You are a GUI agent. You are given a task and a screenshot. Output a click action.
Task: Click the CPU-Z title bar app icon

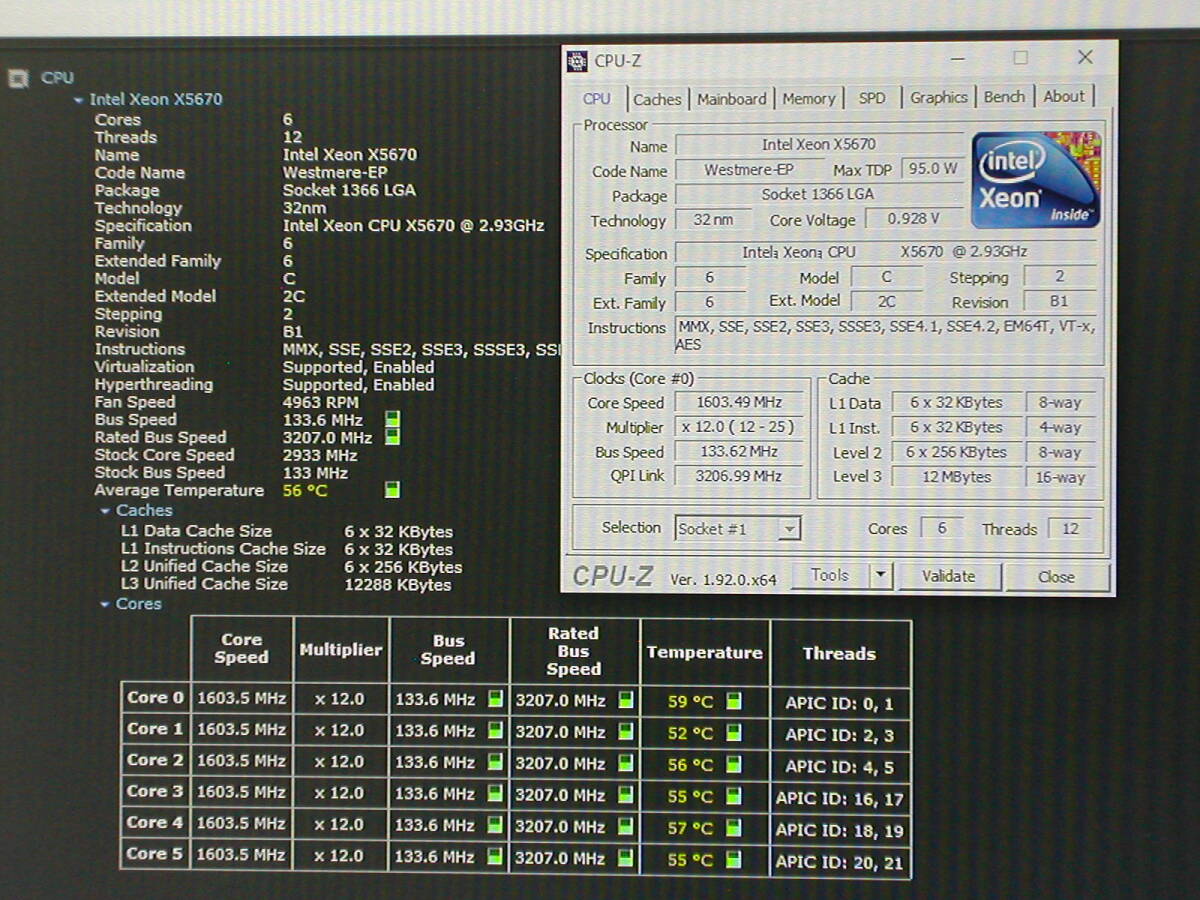(x=577, y=61)
